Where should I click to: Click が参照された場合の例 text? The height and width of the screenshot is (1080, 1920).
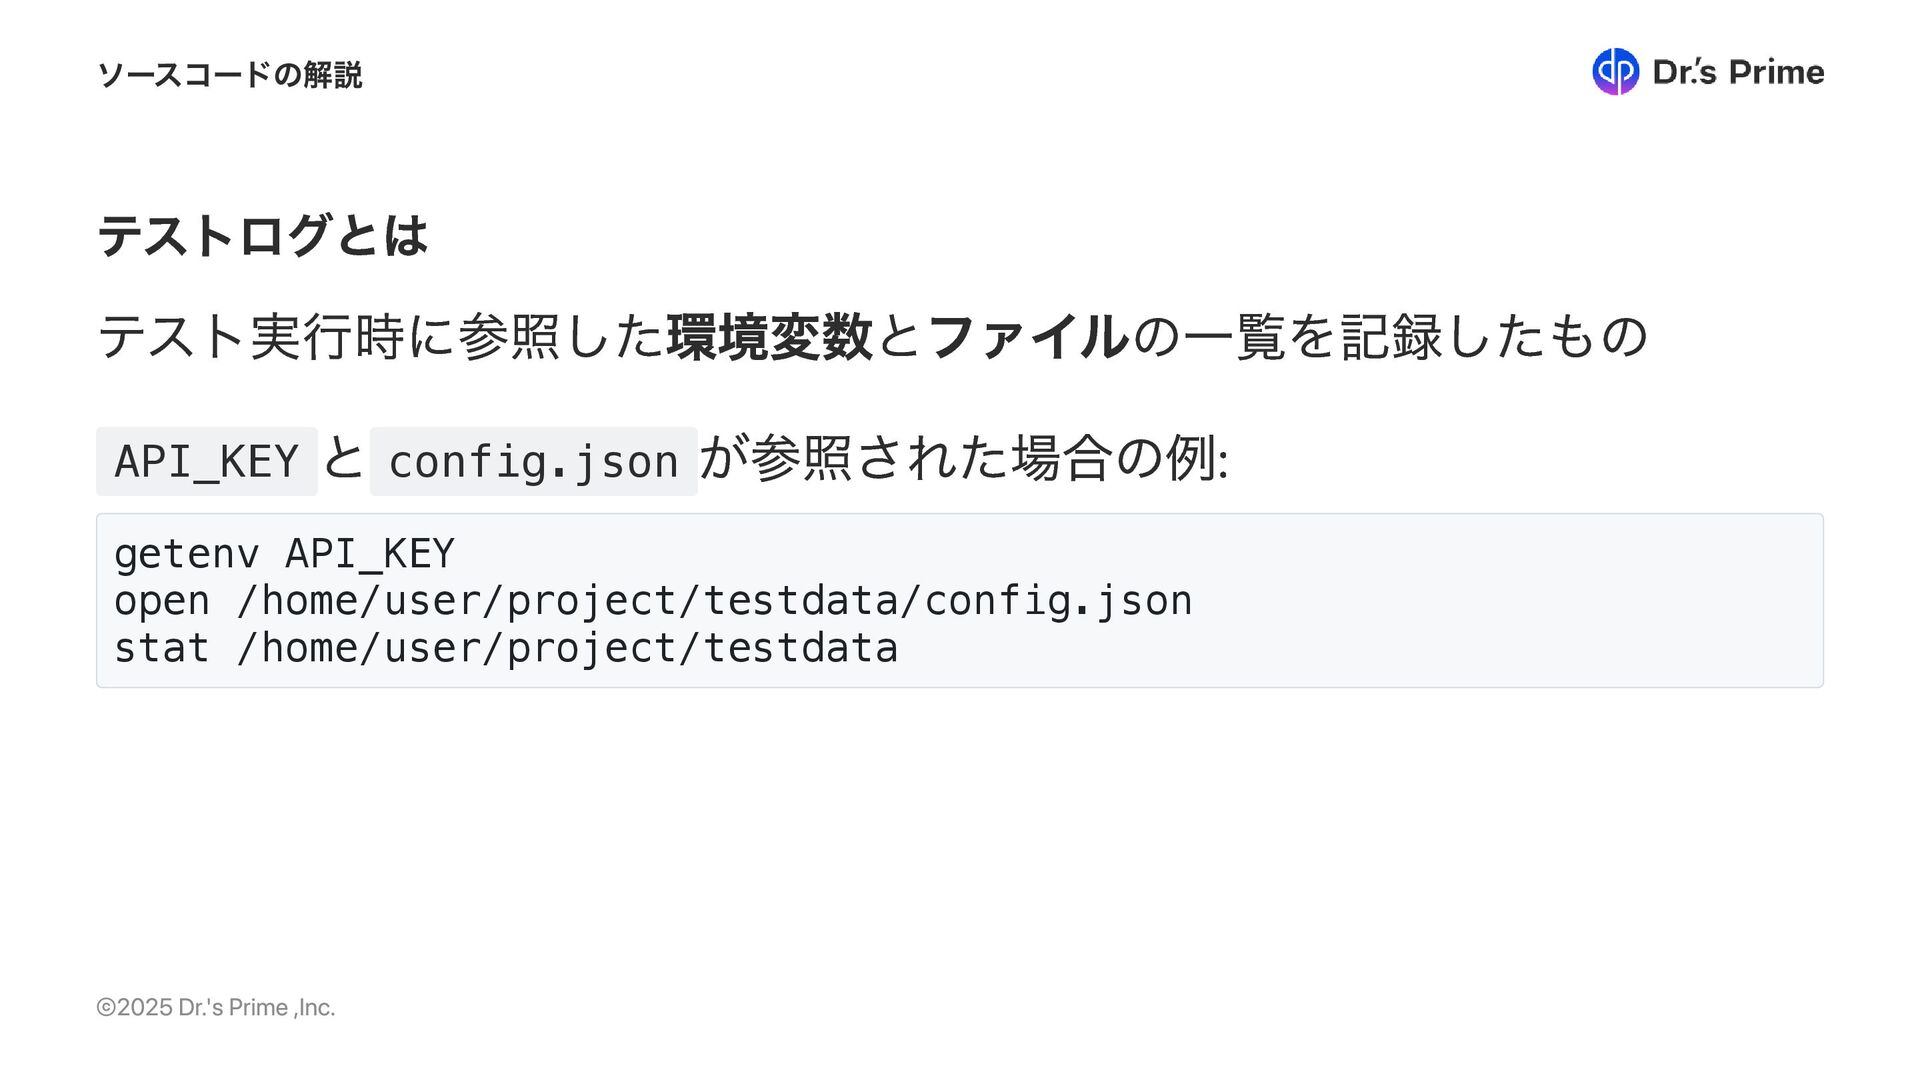point(962,459)
